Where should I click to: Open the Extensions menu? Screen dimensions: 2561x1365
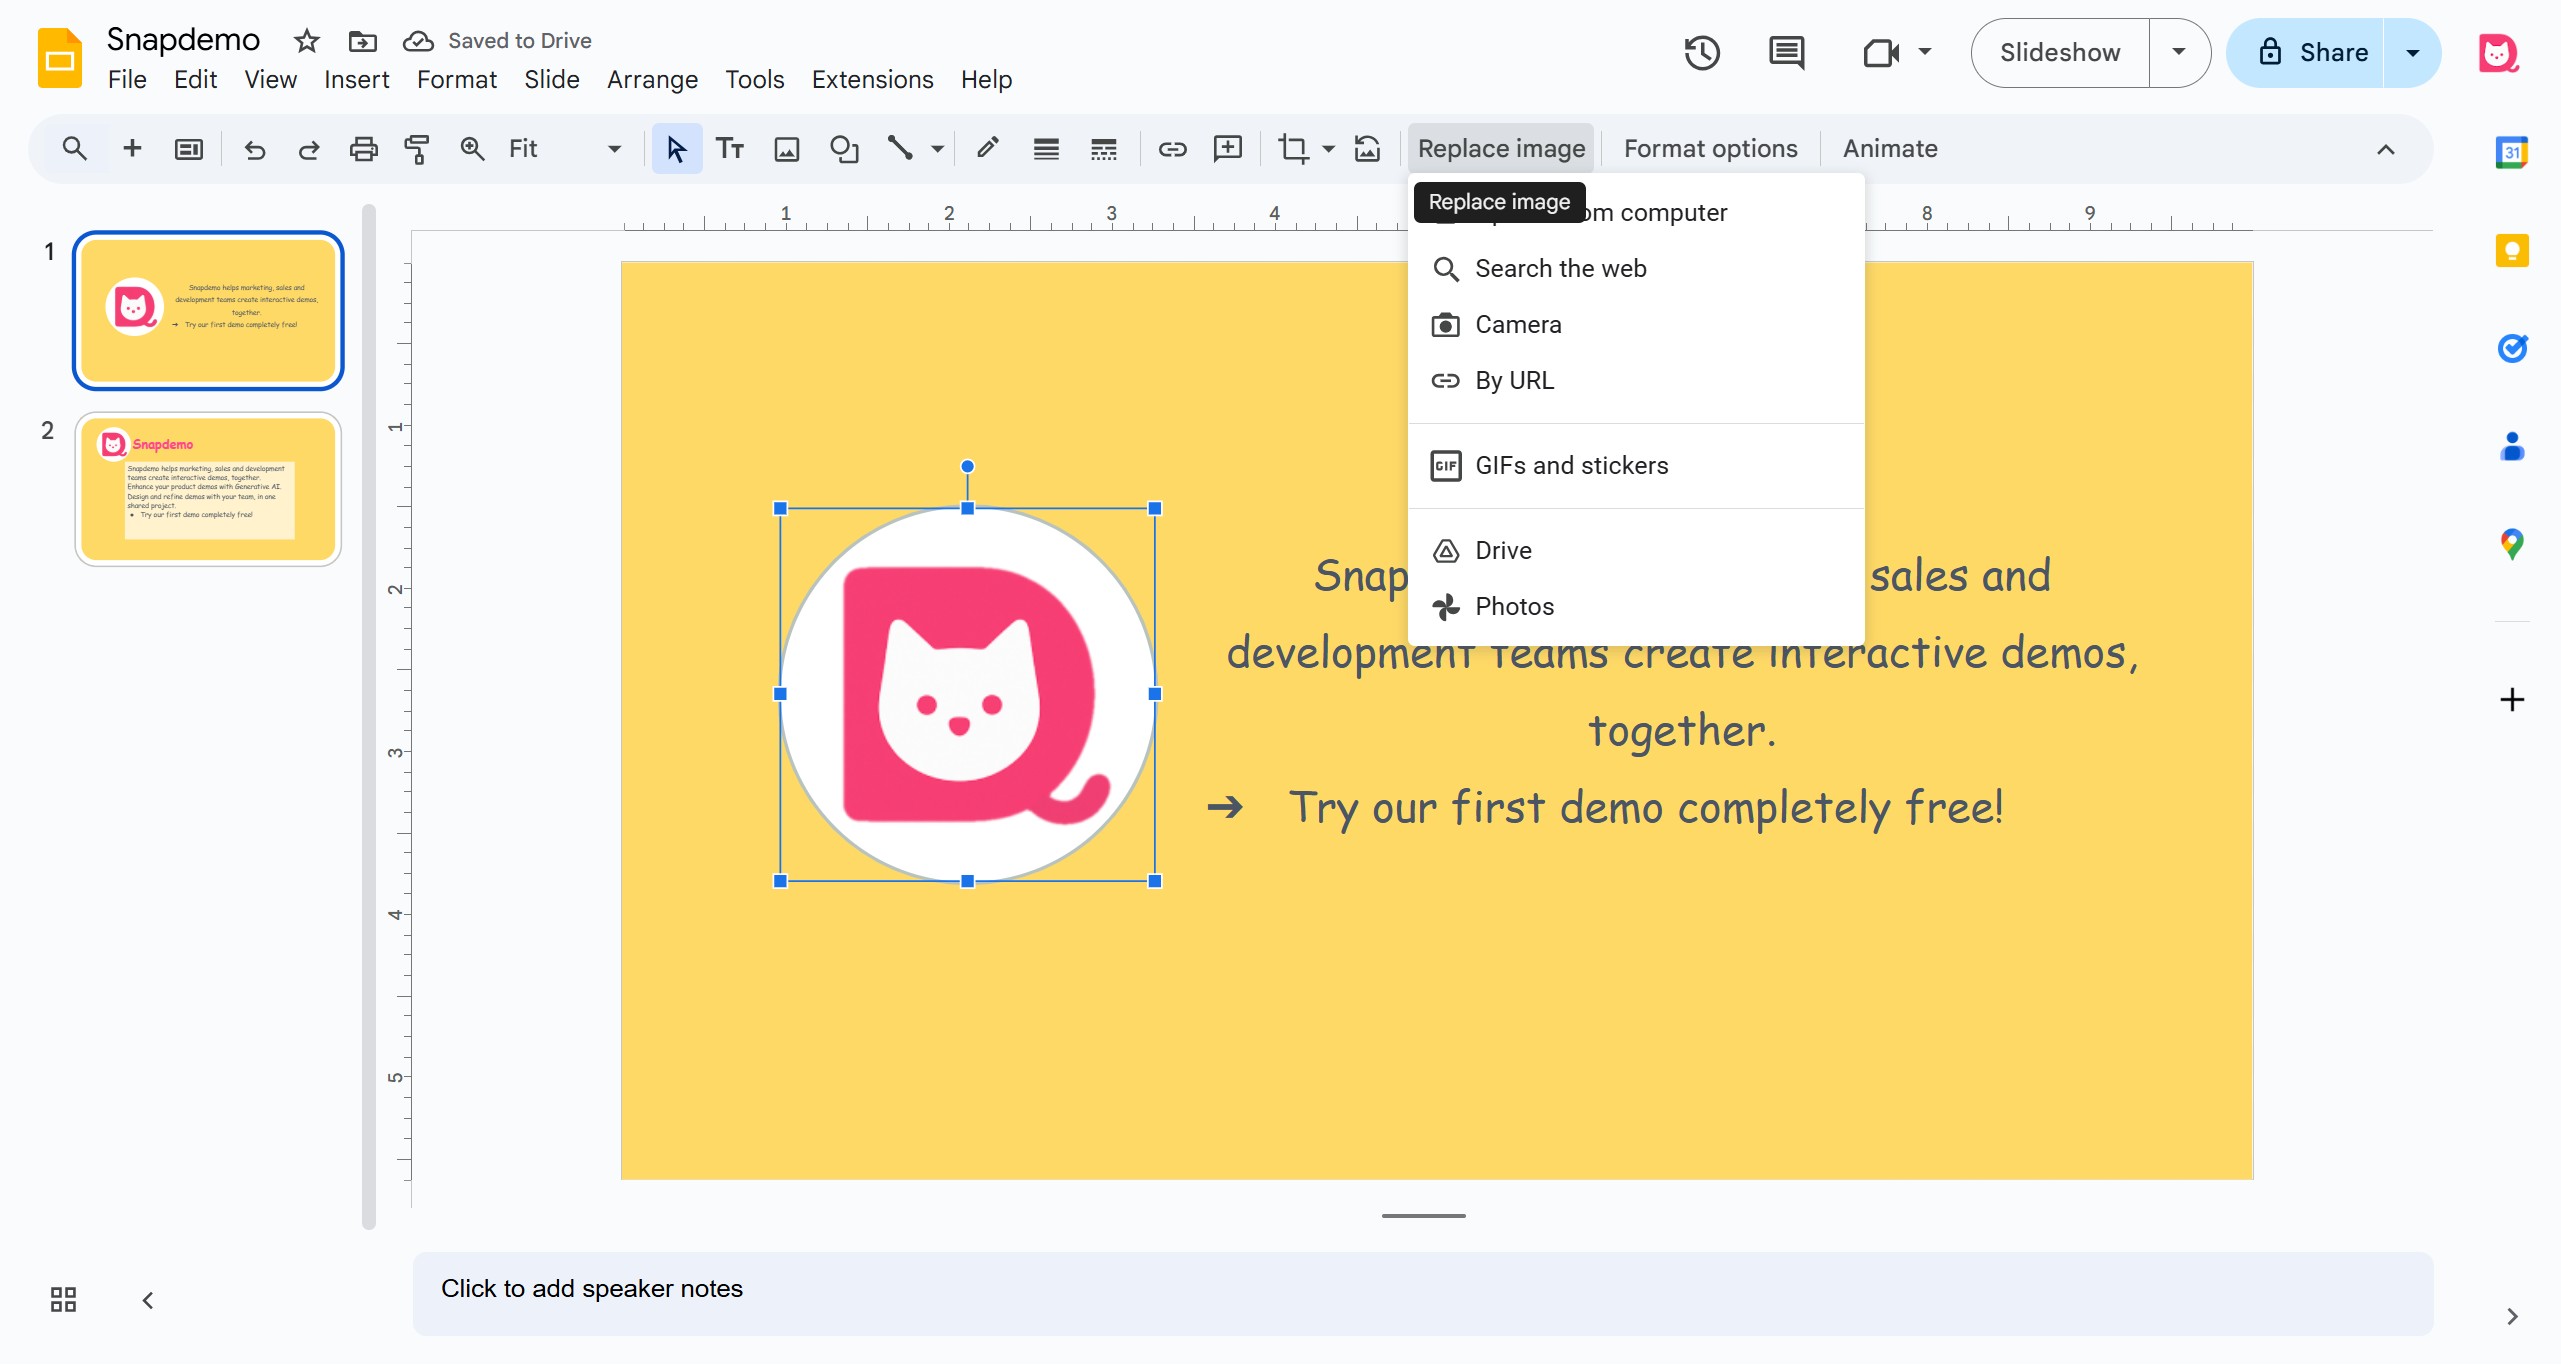[x=872, y=80]
